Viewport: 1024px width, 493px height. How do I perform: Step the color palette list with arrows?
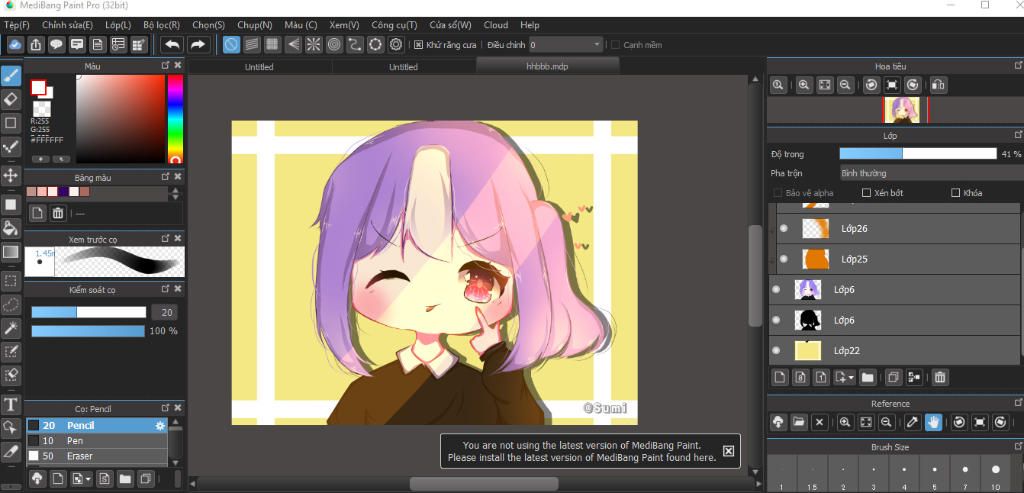click(174, 193)
